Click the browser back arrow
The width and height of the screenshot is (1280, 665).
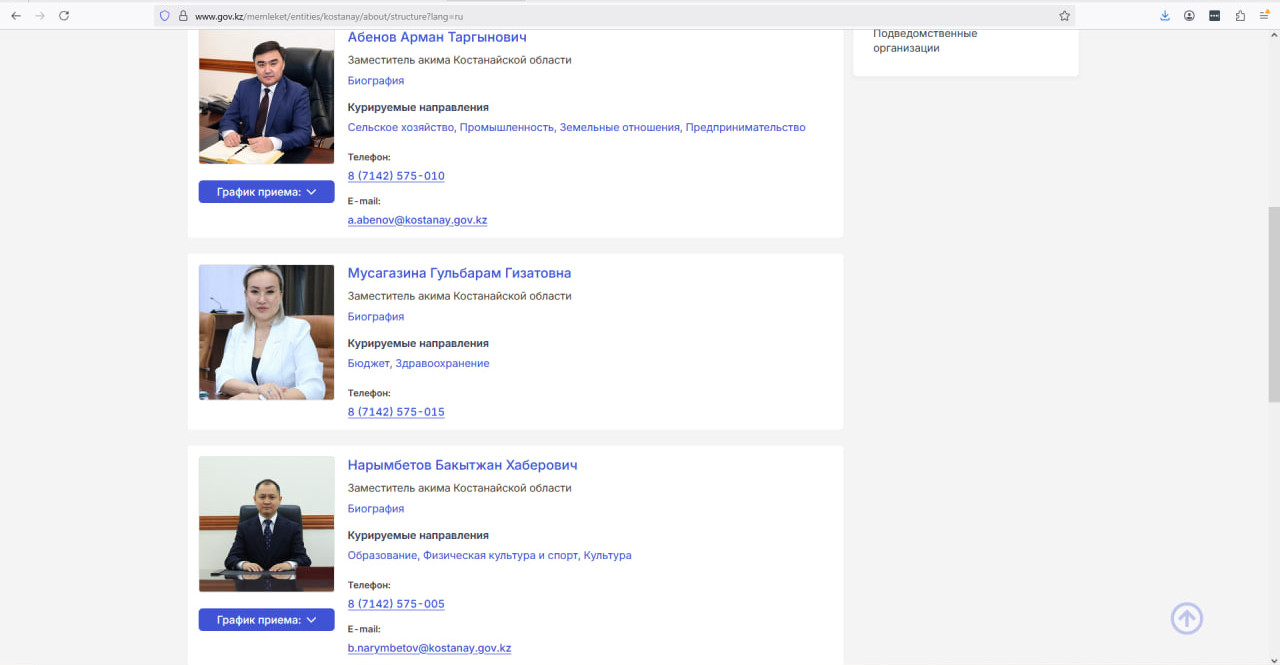click(x=16, y=16)
